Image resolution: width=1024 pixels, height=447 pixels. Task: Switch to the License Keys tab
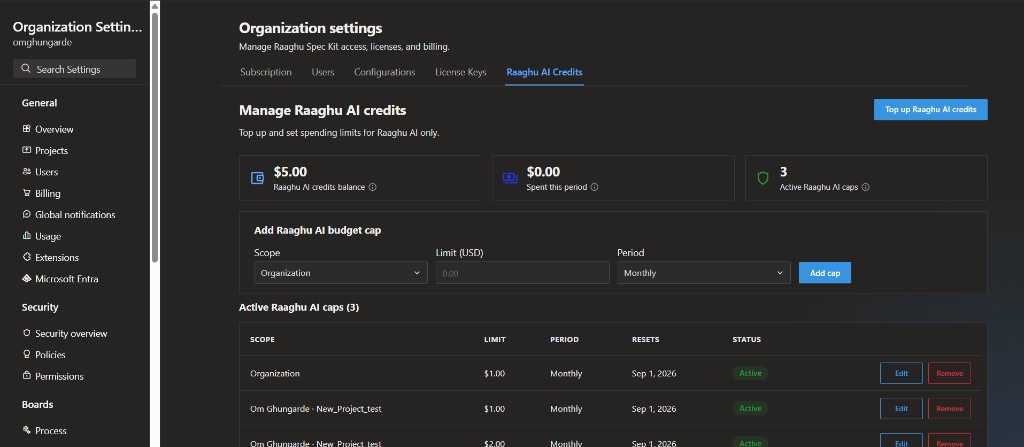(x=460, y=72)
